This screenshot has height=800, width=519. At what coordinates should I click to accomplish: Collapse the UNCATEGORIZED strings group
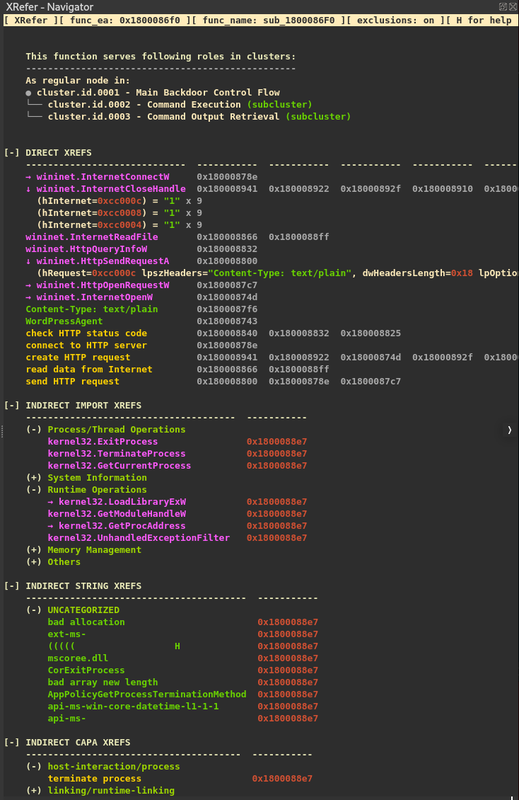(x=34, y=610)
